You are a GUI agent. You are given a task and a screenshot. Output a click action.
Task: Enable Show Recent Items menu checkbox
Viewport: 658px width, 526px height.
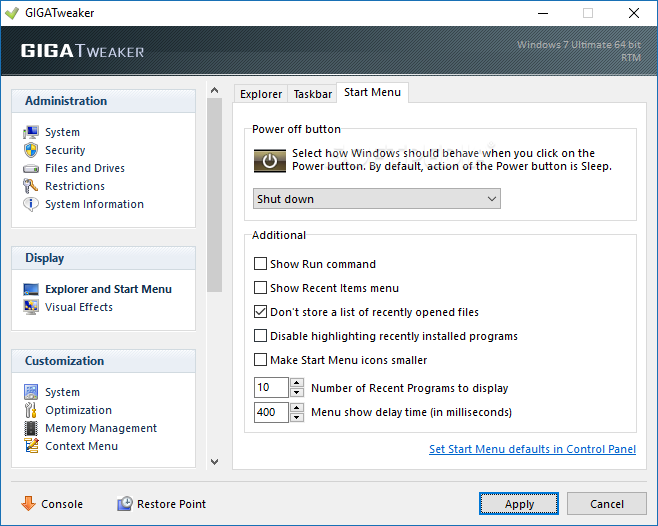pyautogui.click(x=260, y=288)
